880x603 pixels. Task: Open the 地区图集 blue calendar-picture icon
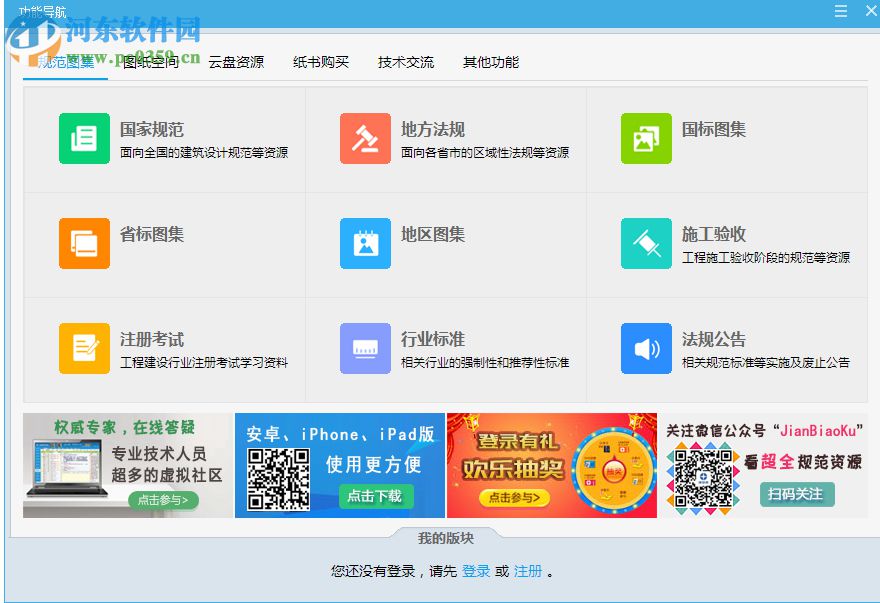tap(365, 243)
